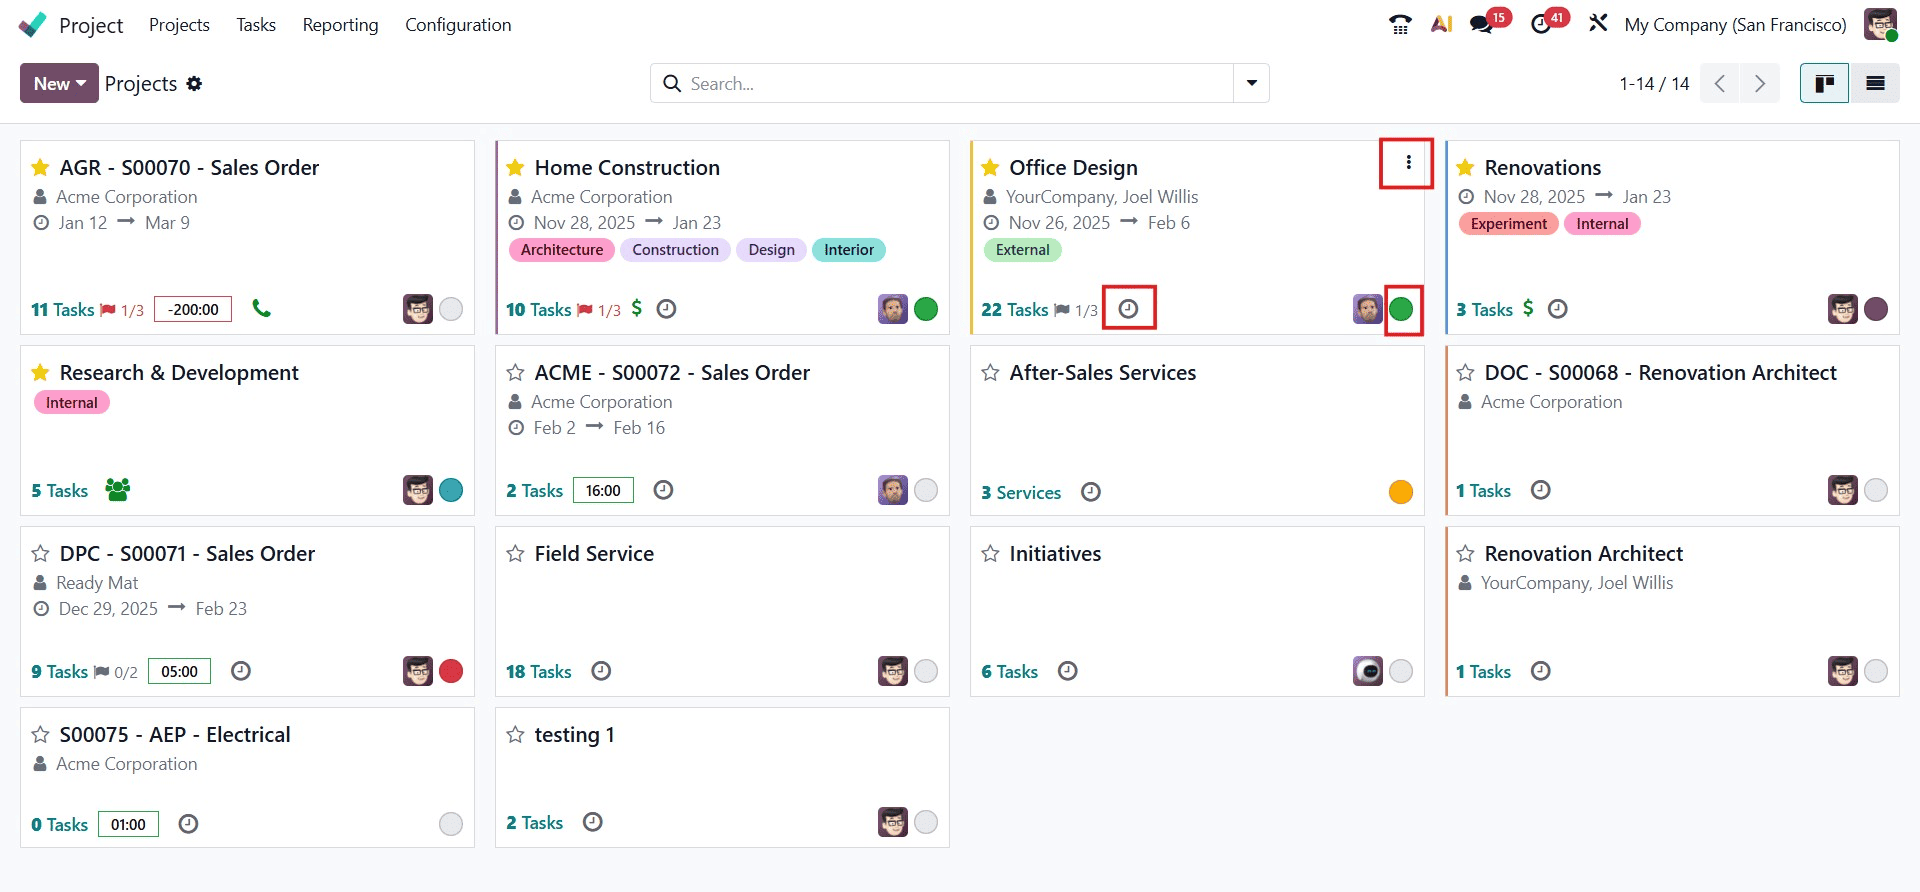Go to previous page of projects

point(1720,83)
